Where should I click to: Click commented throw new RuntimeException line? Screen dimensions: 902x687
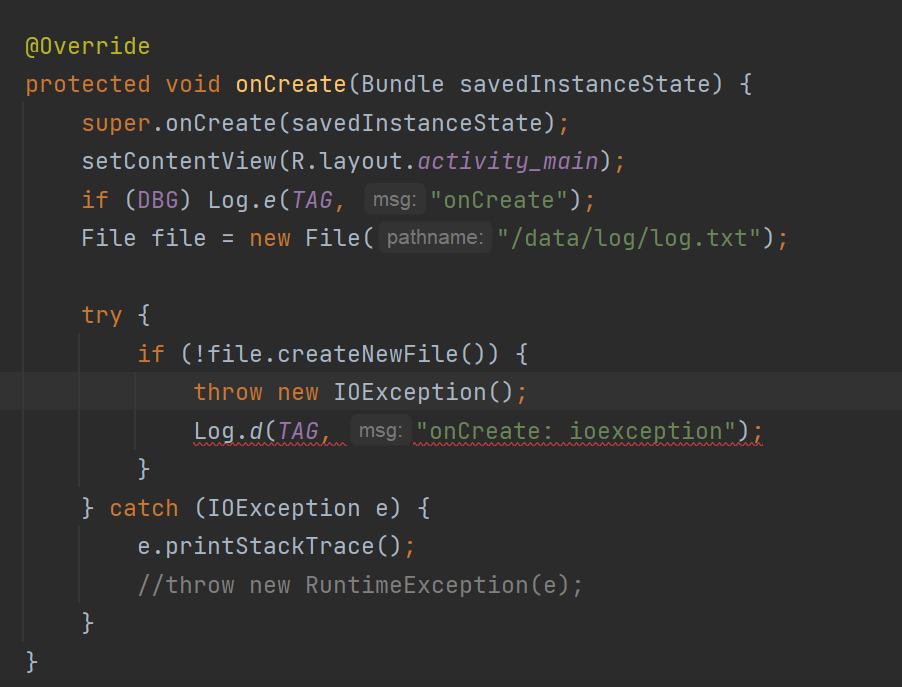360,585
